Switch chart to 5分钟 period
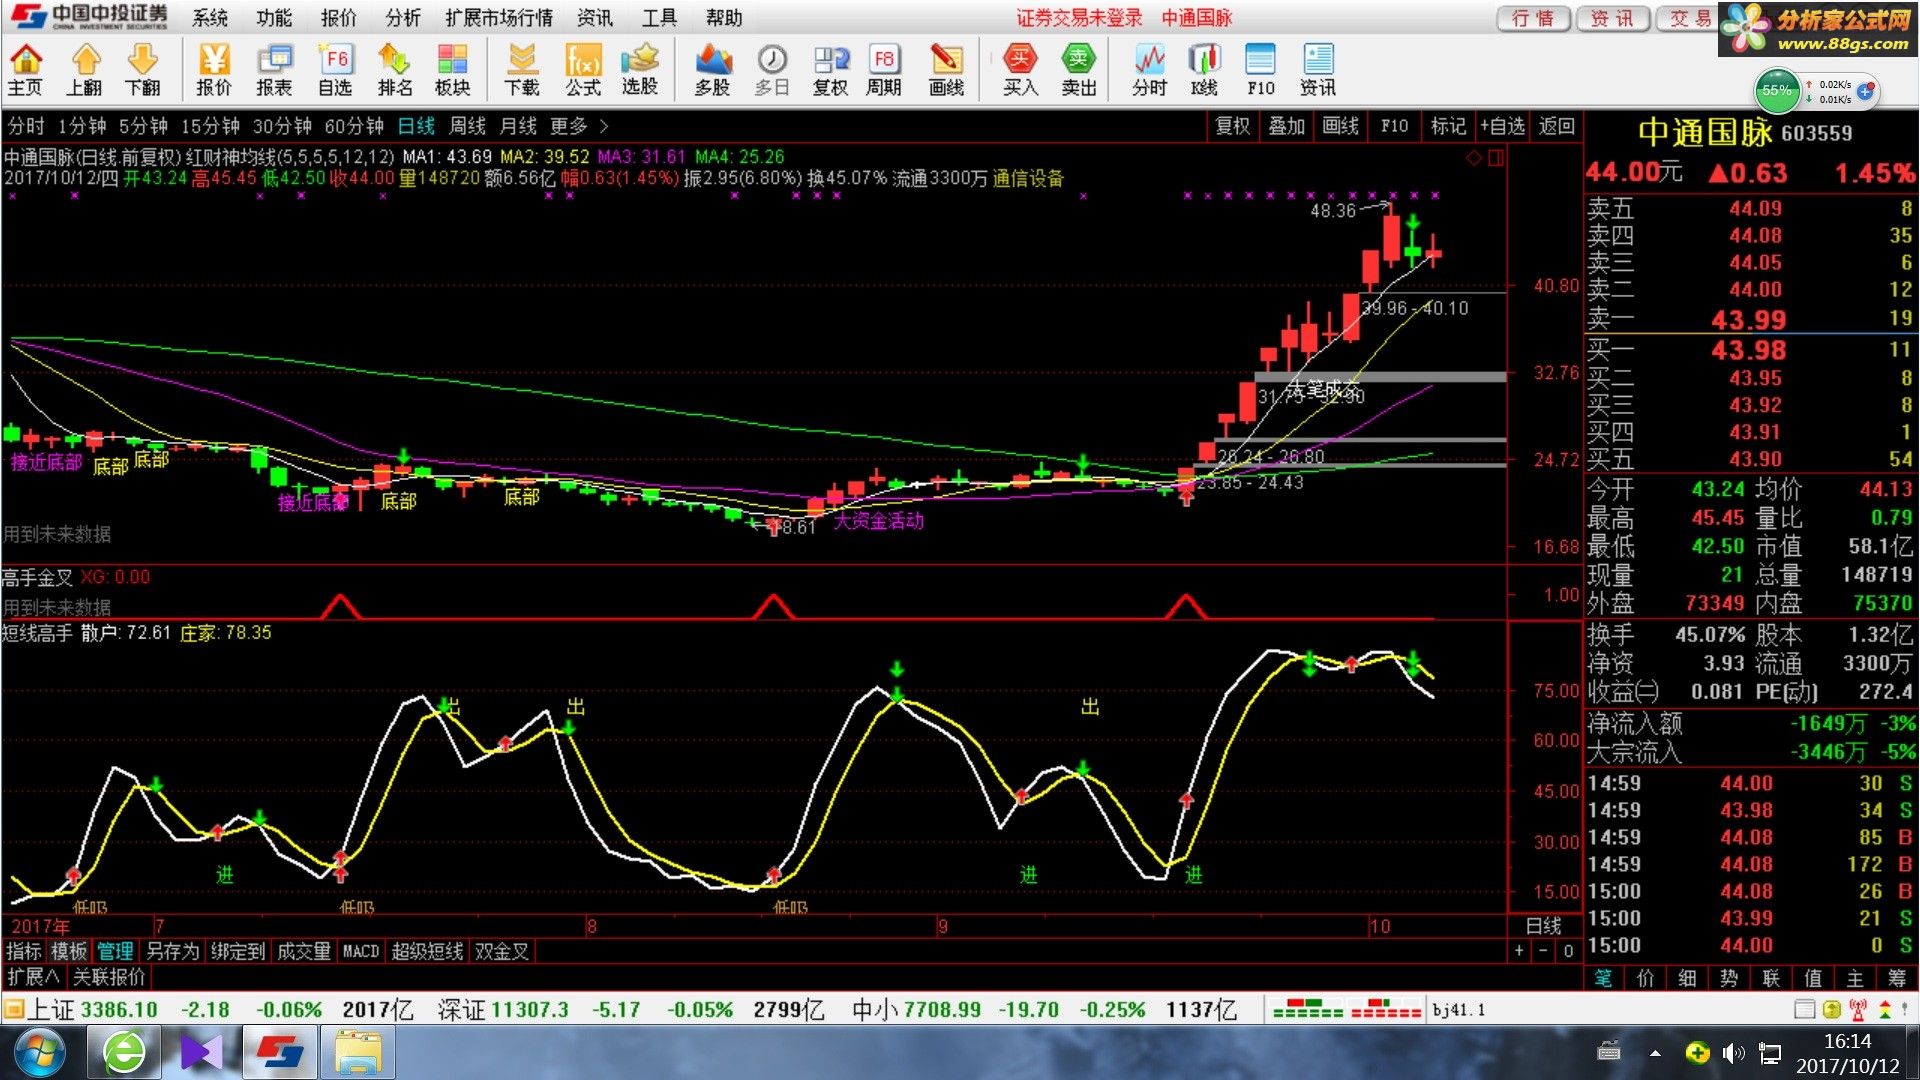Image resolution: width=1920 pixels, height=1080 pixels. click(x=143, y=126)
